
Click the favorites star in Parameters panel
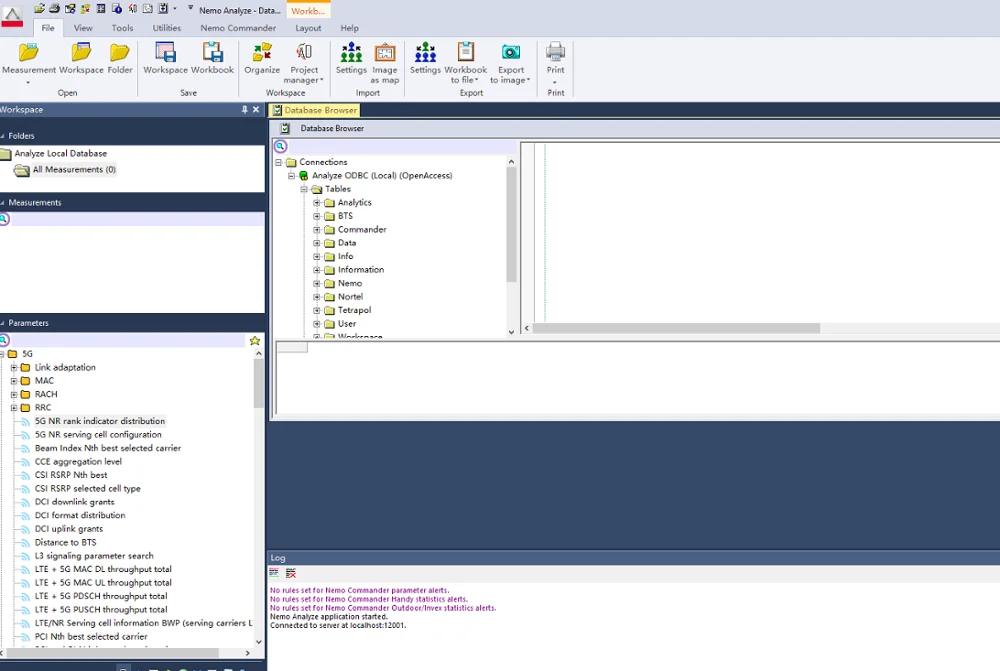(255, 341)
